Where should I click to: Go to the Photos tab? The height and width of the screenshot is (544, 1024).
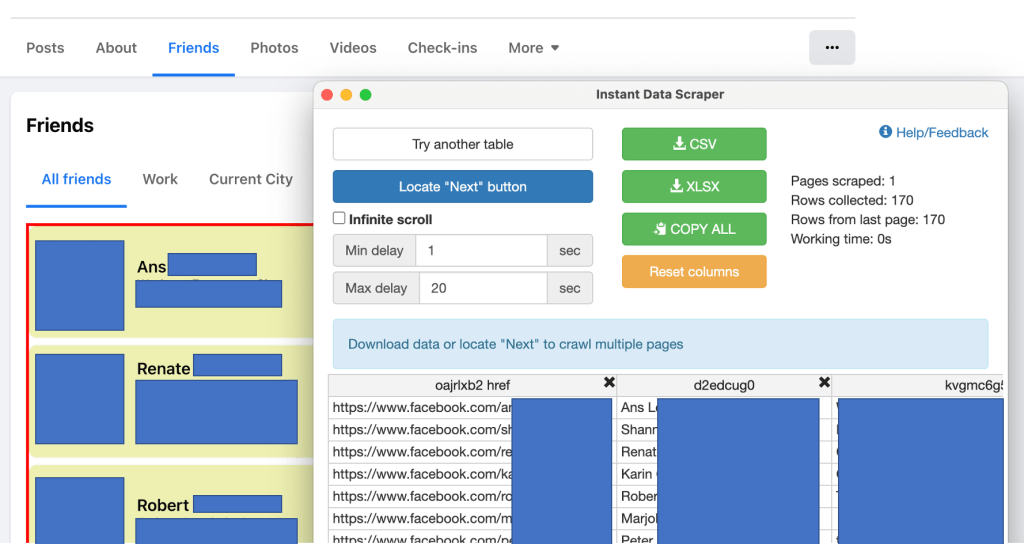(274, 48)
